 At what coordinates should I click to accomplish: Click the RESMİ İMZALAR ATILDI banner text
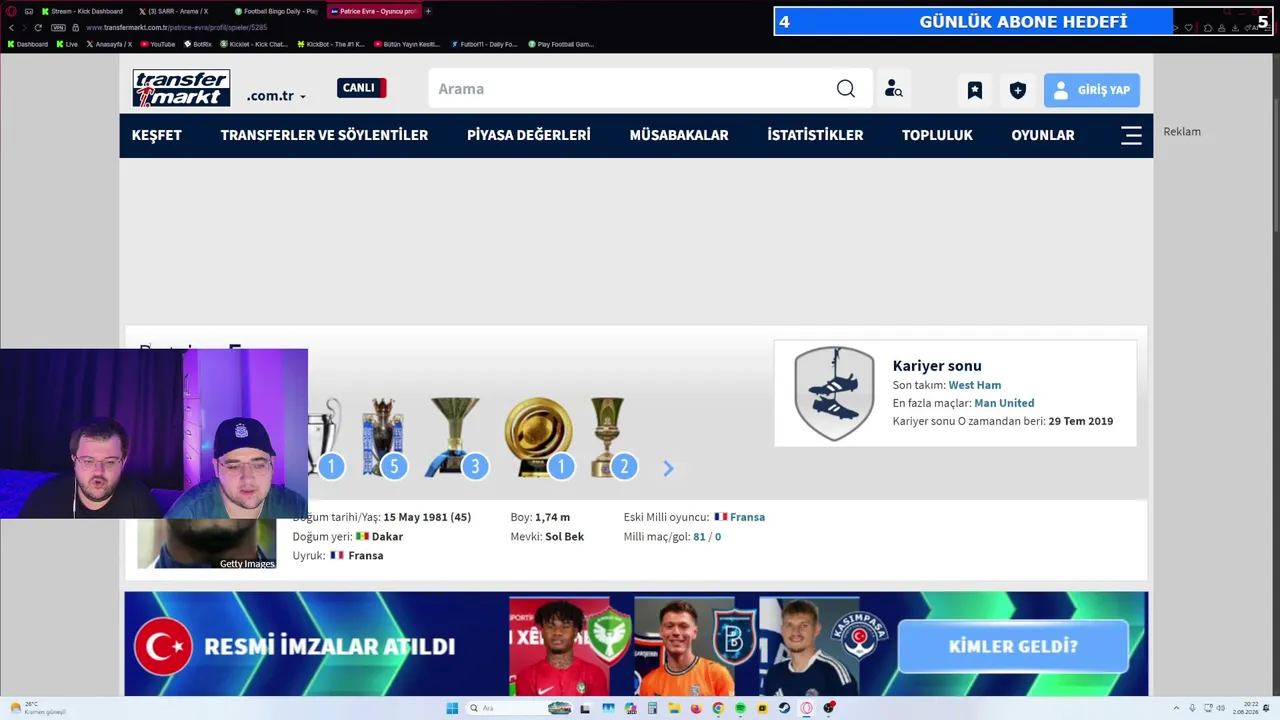point(329,646)
